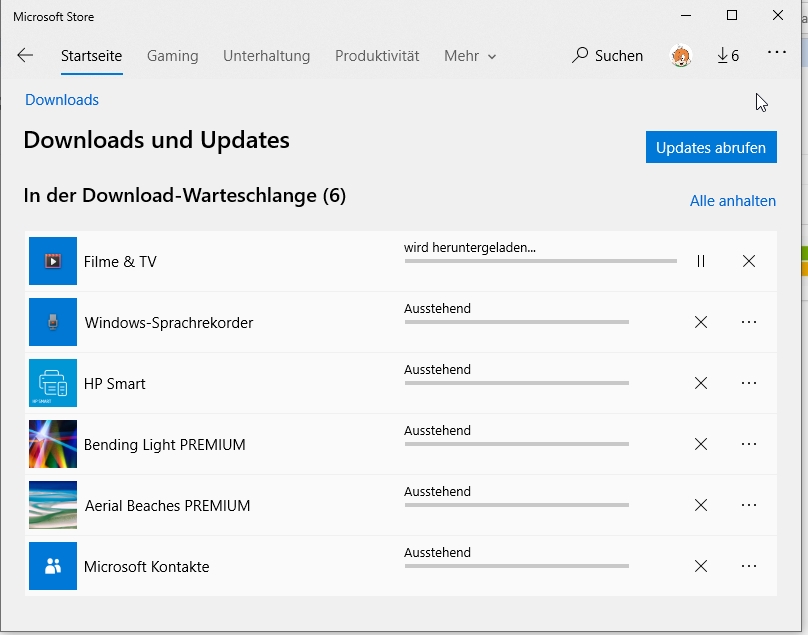This screenshot has width=808, height=635.
Task: Pause the Filme & TV download
Action: [700, 261]
